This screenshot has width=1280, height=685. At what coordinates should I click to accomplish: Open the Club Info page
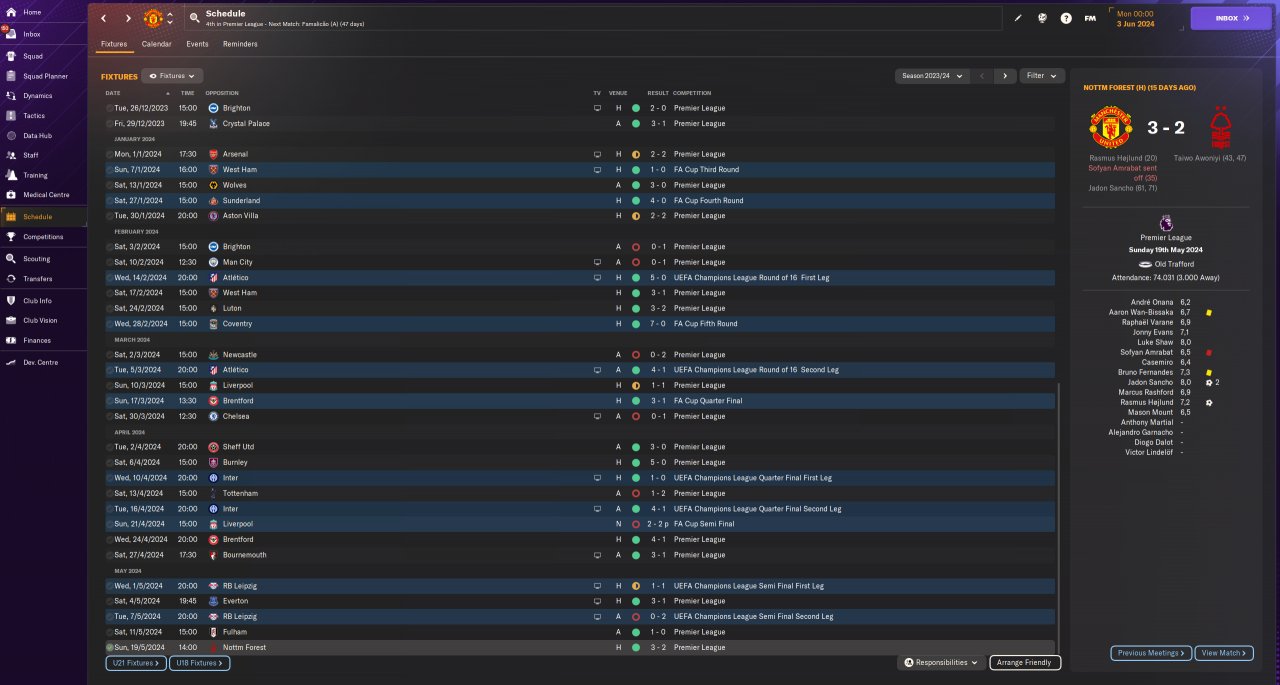[43, 300]
